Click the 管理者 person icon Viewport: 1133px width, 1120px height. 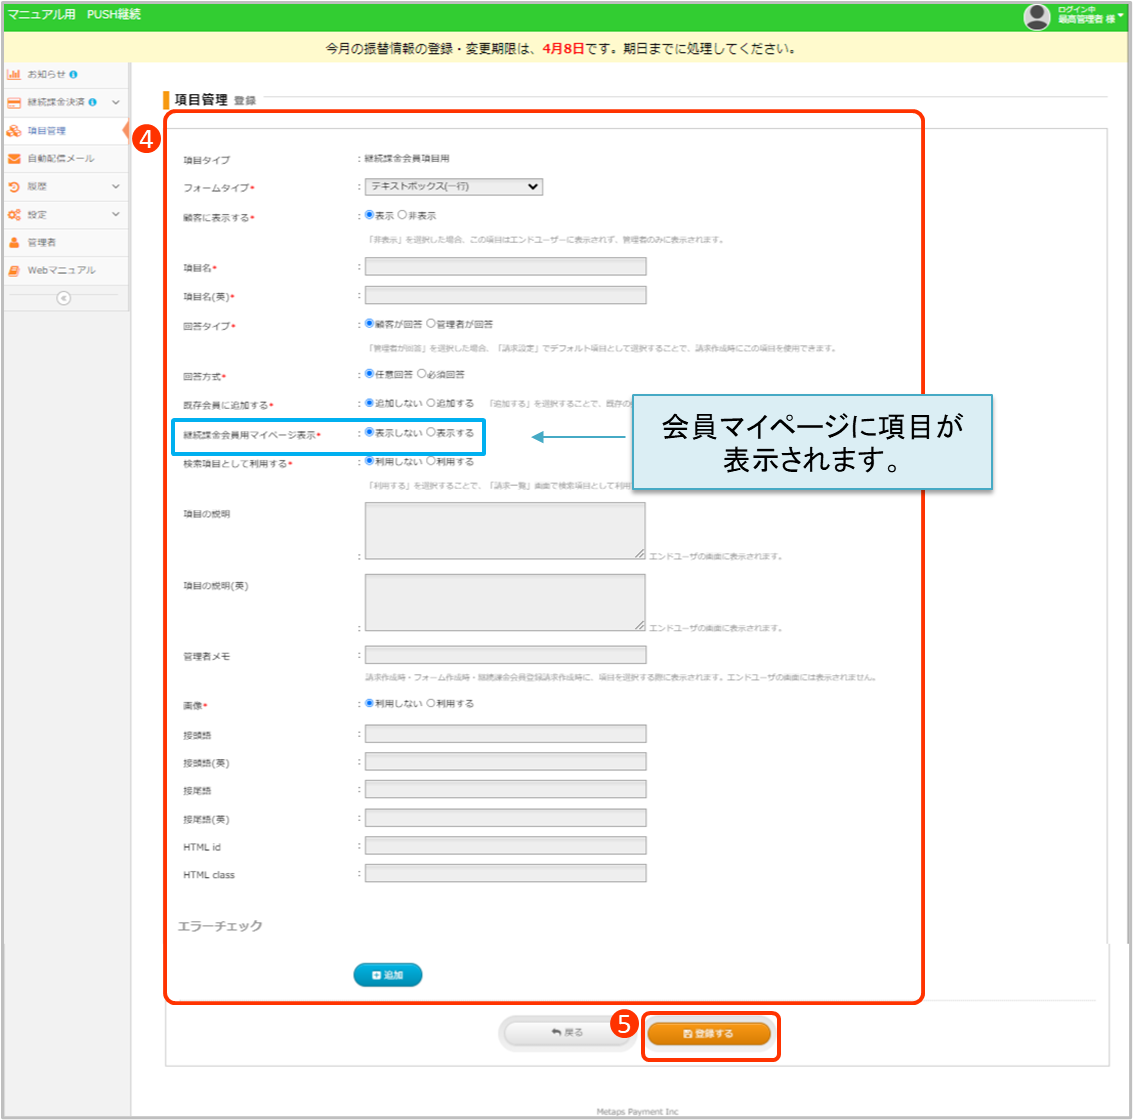[x=14, y=243]
